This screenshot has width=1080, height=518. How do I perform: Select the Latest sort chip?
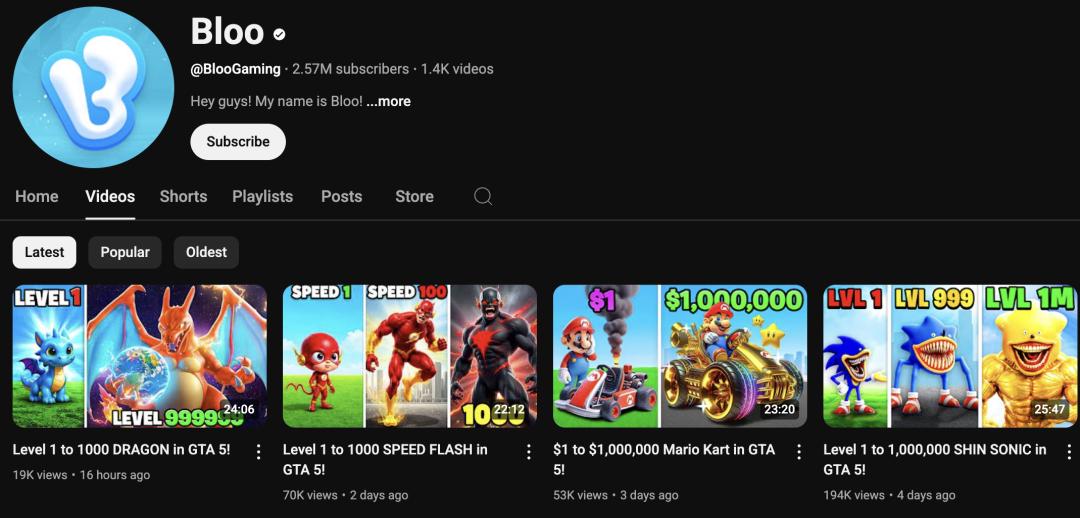tap(44, 252)
